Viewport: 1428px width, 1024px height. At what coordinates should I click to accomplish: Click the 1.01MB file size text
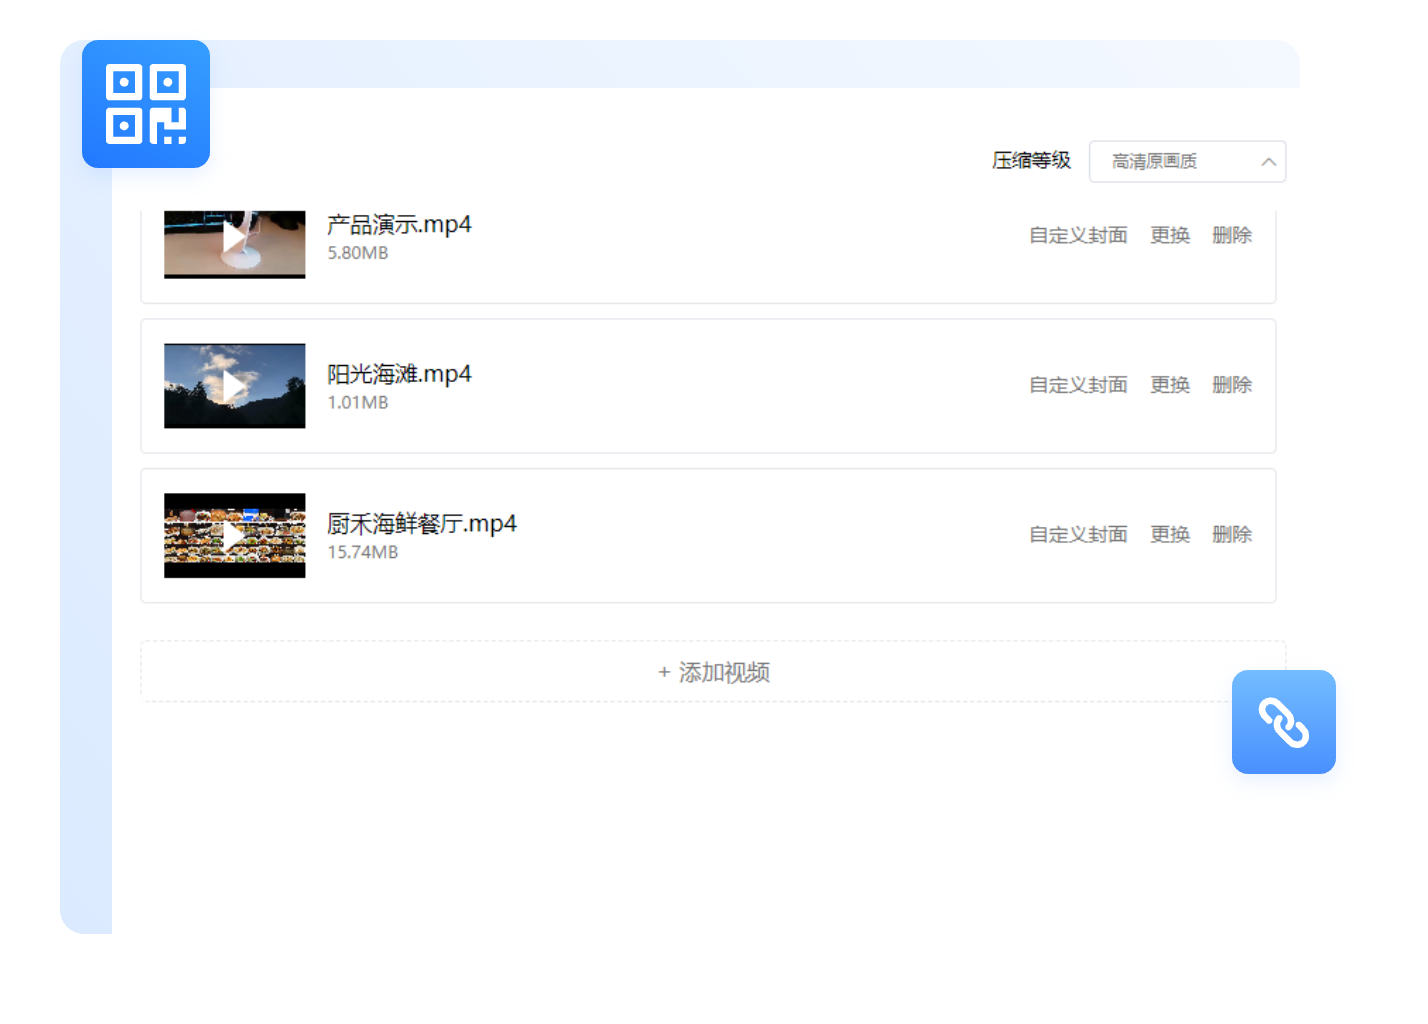[x=358, y=402]
